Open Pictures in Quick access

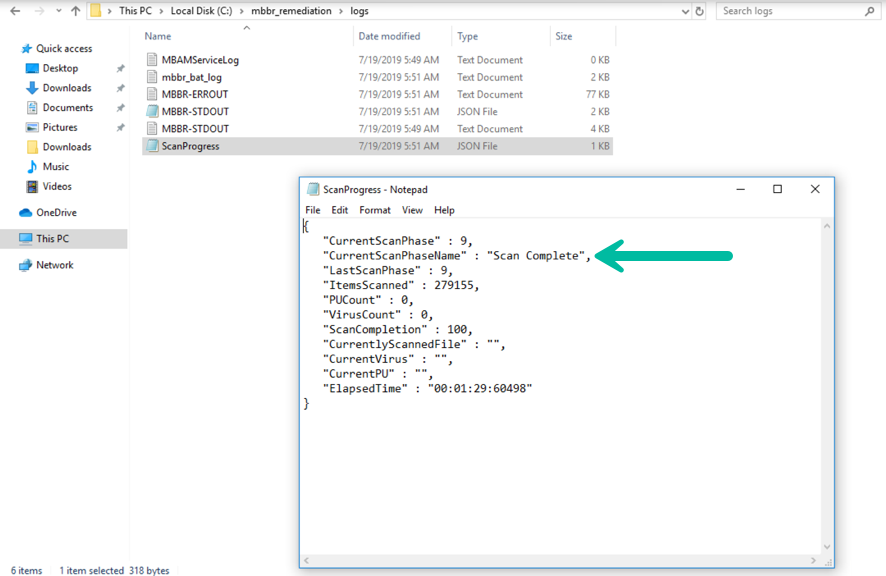pyautogui.click(x=60, y=127)
